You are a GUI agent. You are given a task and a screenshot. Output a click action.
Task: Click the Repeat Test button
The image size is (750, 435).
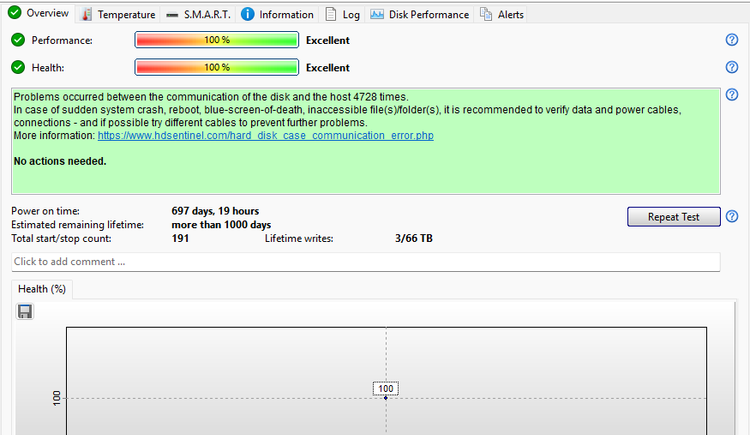(x=673, y=217)
